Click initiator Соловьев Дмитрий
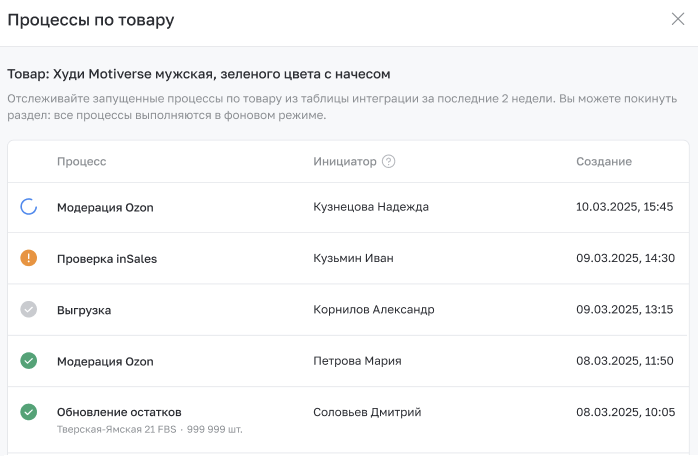This screenshot has width=698, height=456. click(x=367, y=412)
